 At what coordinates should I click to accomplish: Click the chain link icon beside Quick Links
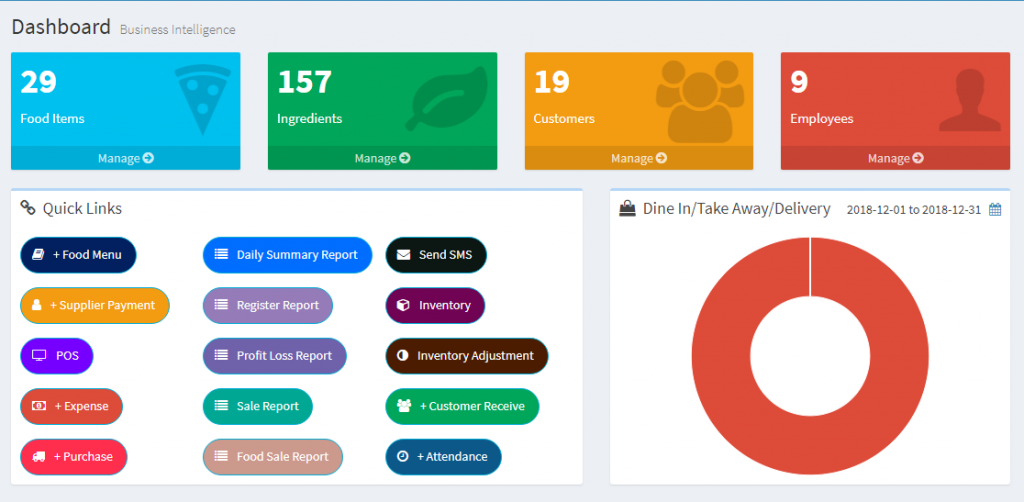point(28,208)
